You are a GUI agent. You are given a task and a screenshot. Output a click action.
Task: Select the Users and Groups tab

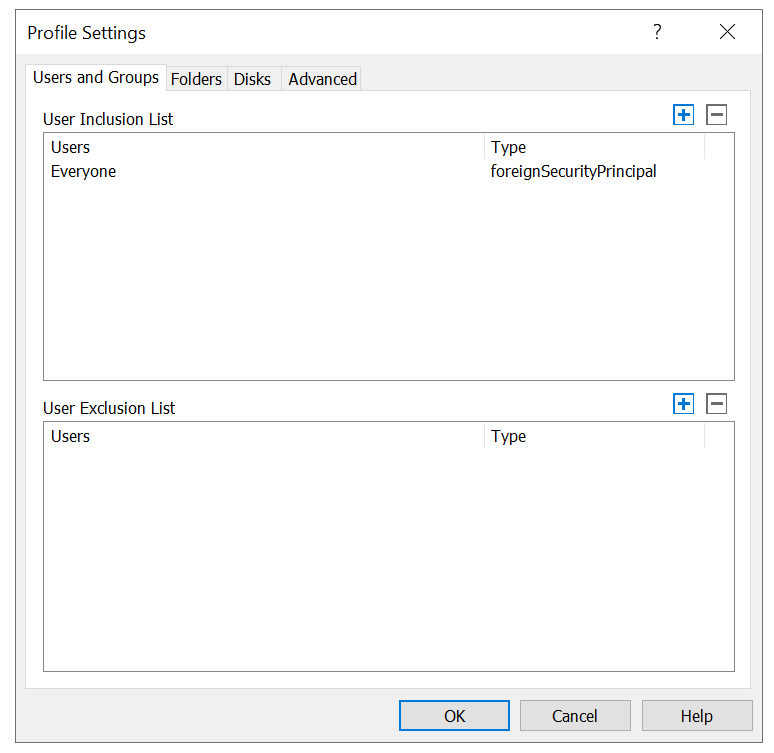[96, 77]
